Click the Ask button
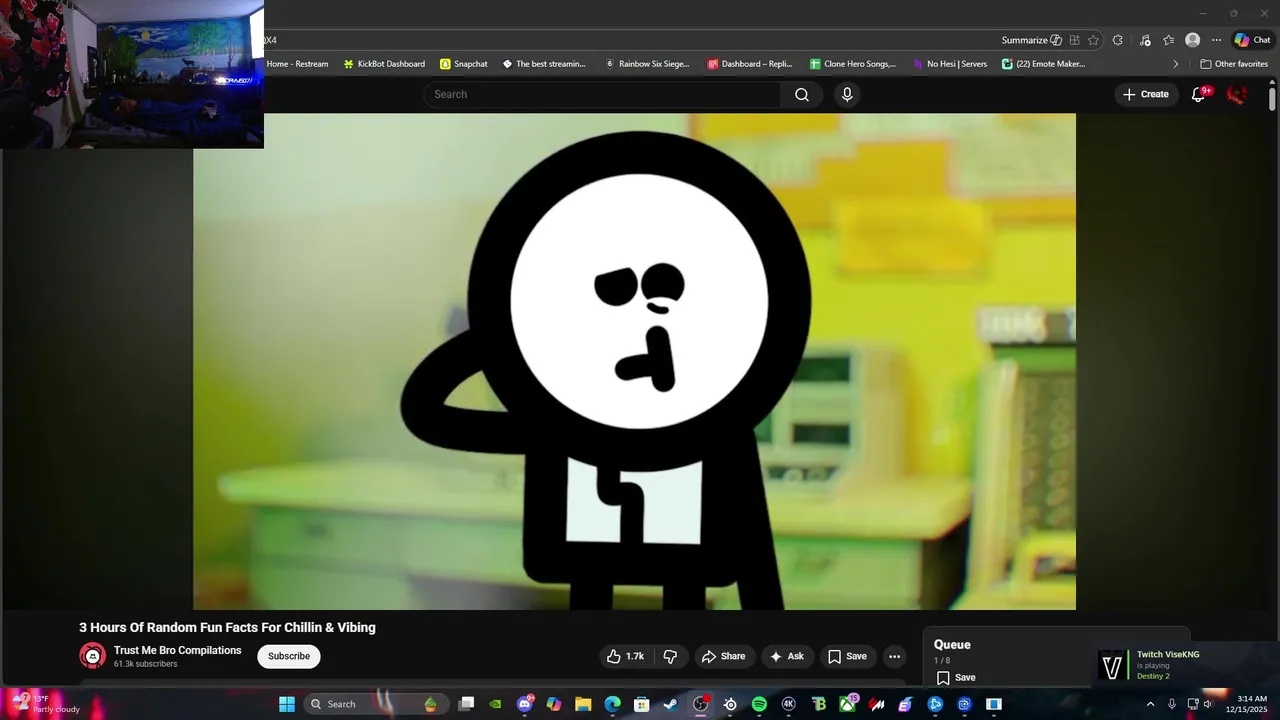 [786, 656]
